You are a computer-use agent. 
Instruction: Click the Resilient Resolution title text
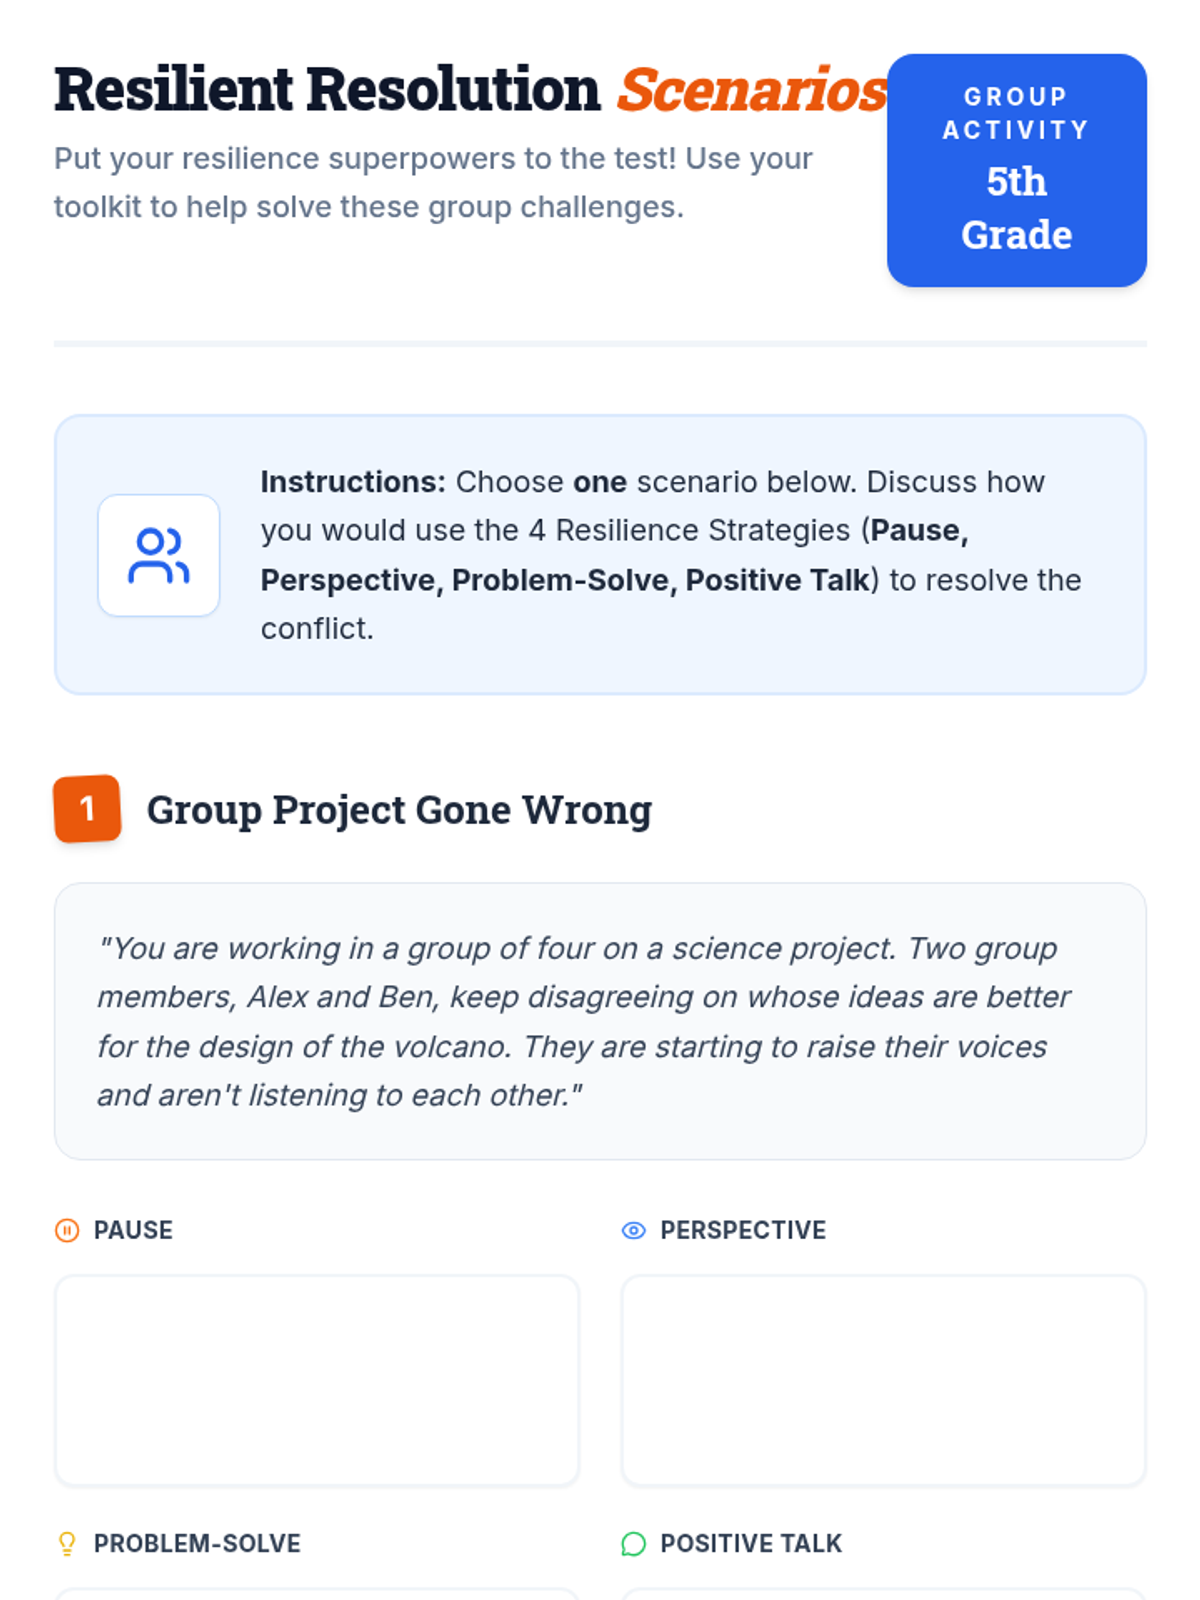[327, 90]
